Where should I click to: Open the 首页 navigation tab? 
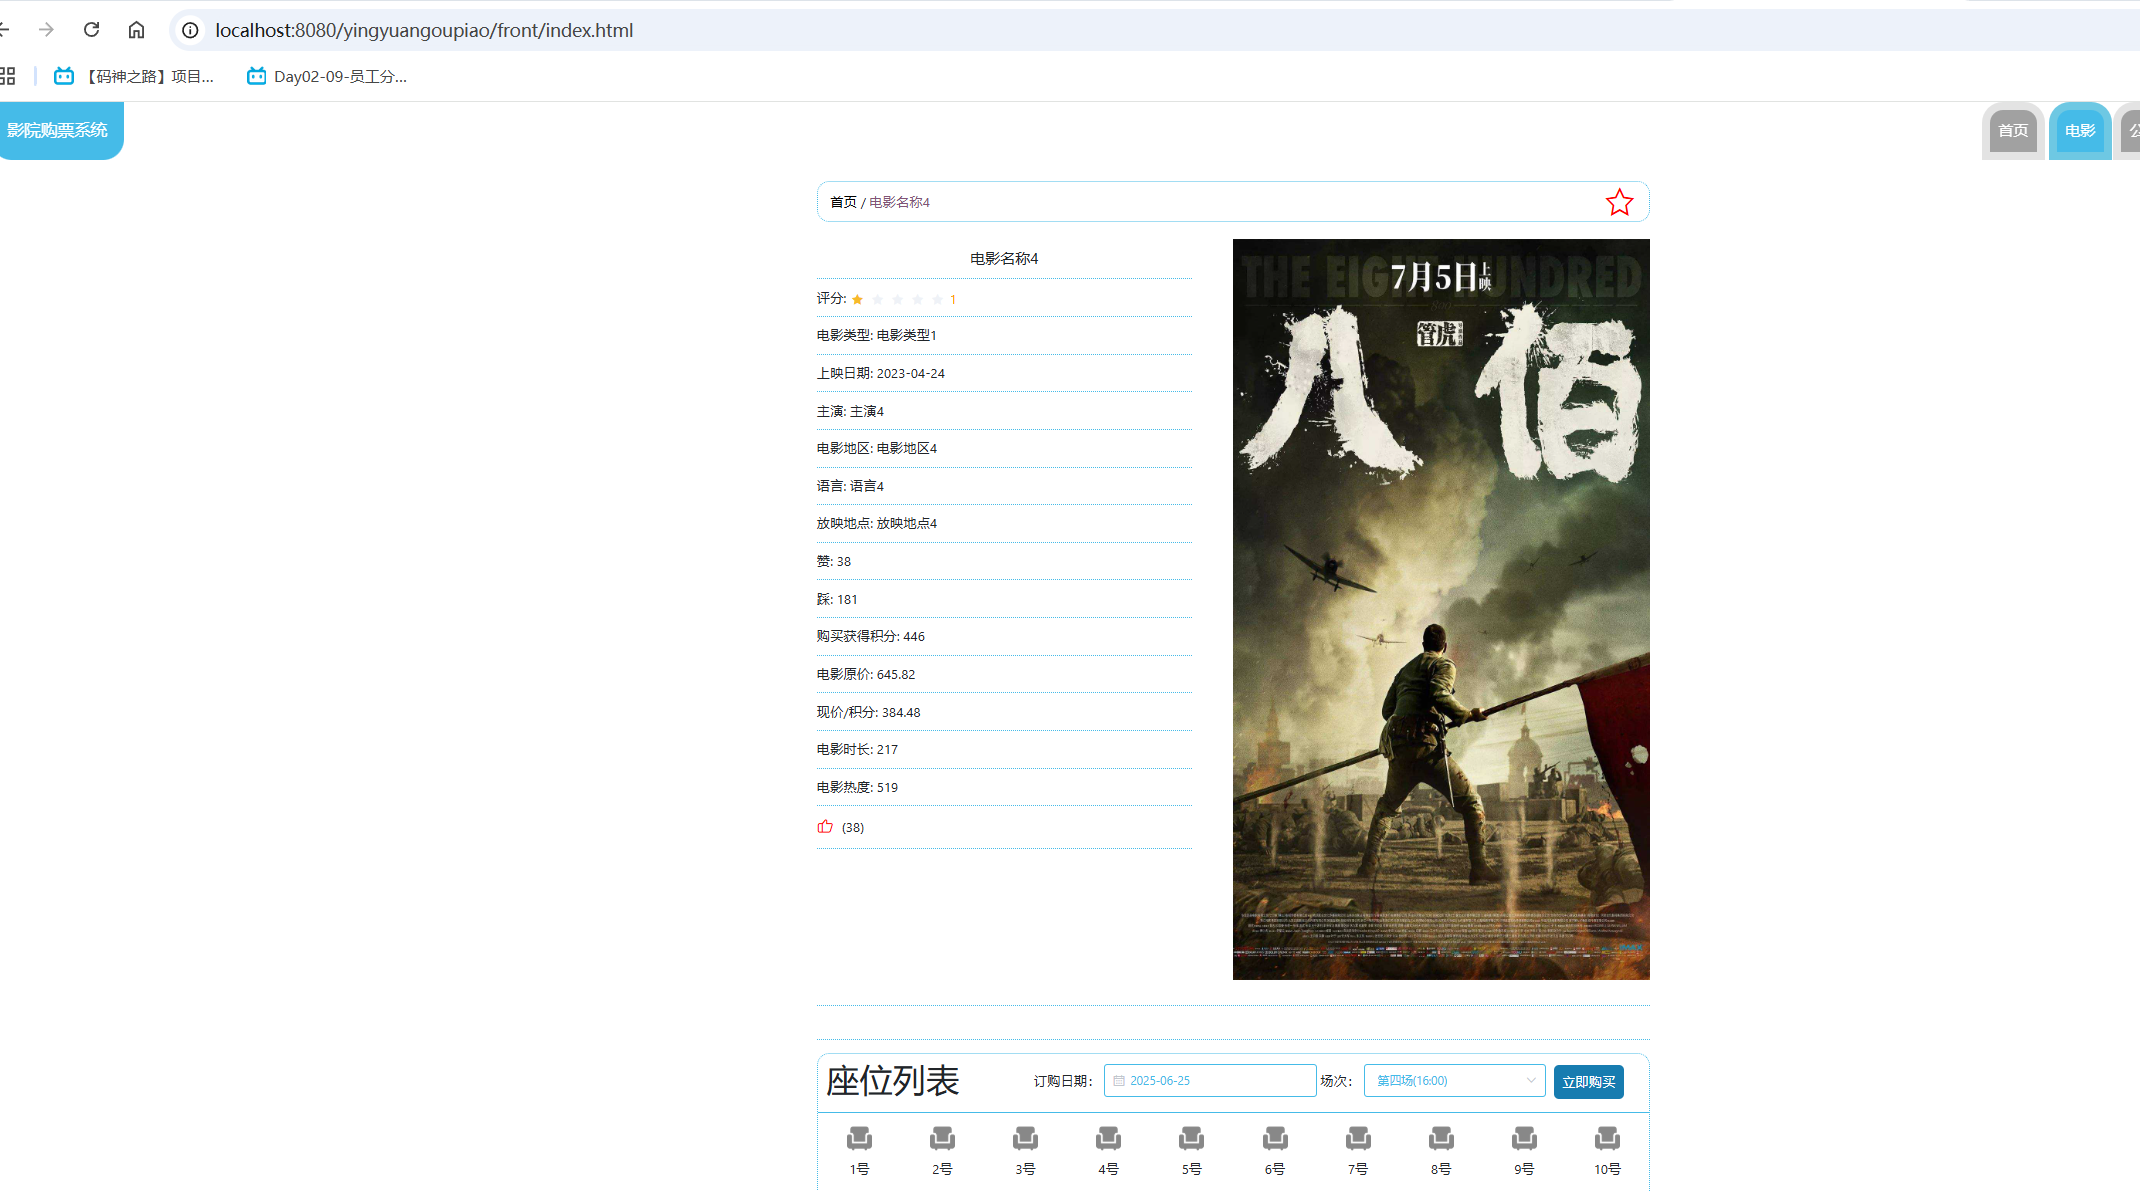point(2012,131)
